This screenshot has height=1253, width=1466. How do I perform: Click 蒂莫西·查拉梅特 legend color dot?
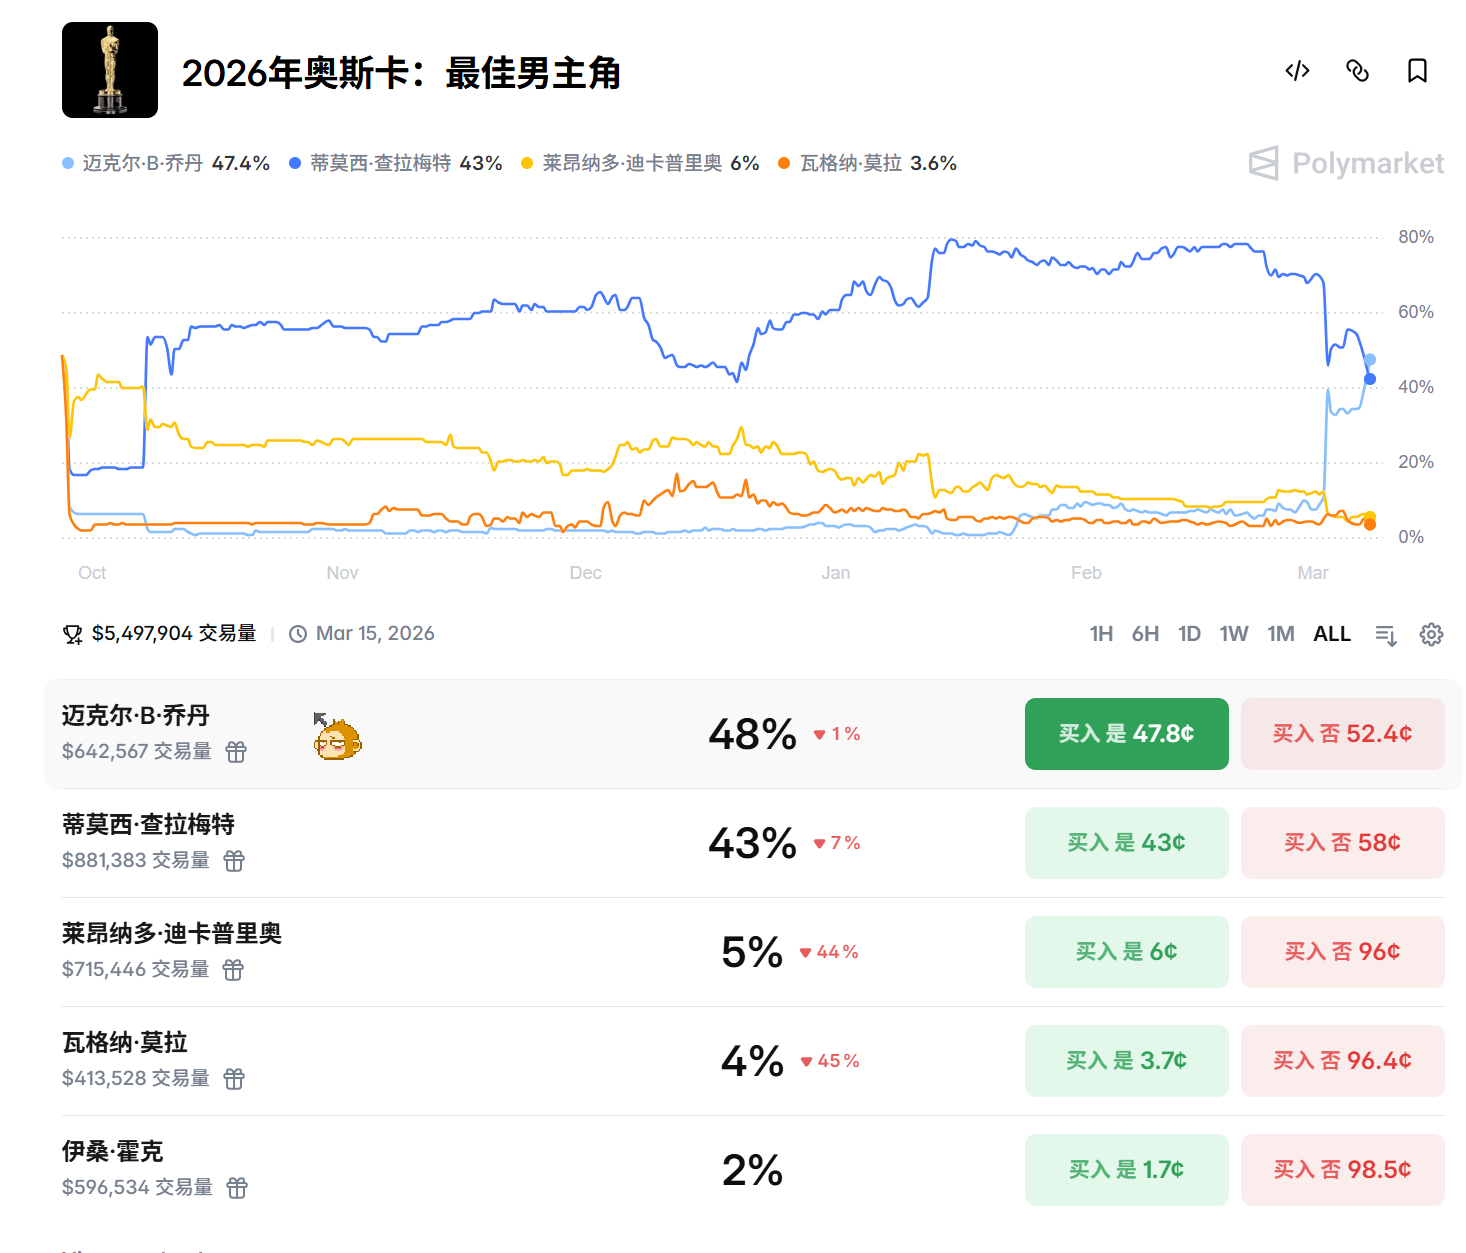tap(295, 164)
